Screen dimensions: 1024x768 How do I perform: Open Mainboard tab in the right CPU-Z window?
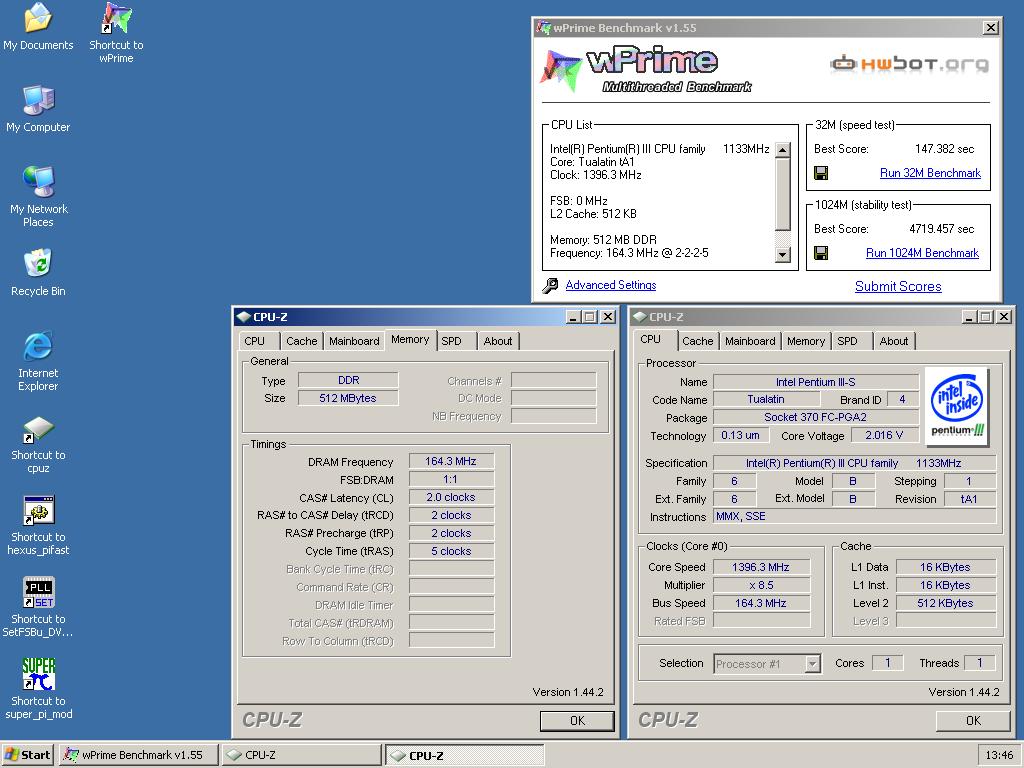[x=750, y=341]
